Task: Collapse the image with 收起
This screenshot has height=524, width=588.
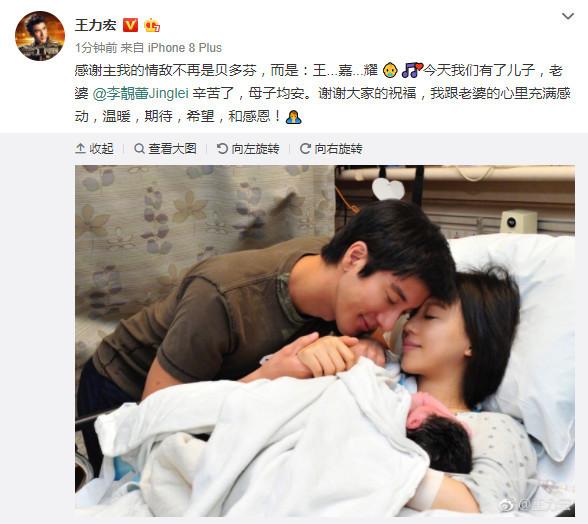Action: pyautogui.click(x=94, y=149)
